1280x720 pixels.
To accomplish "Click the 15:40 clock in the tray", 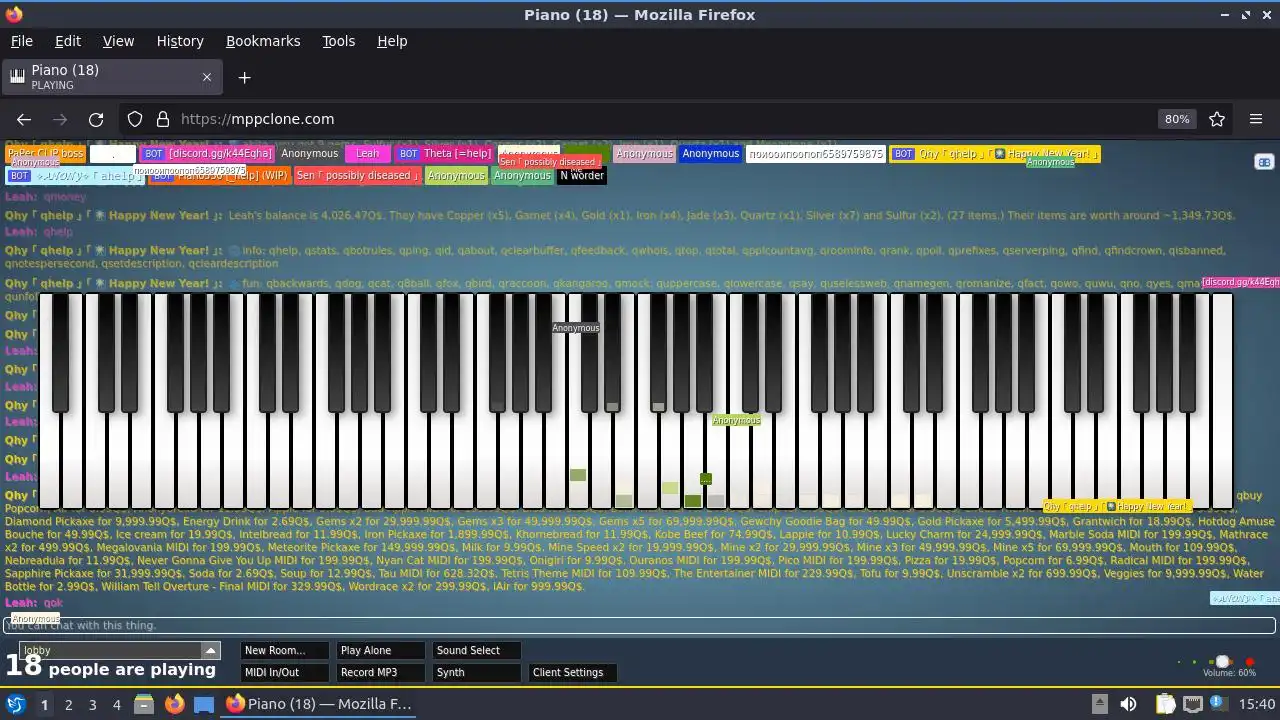I will tap(1257, 704).
